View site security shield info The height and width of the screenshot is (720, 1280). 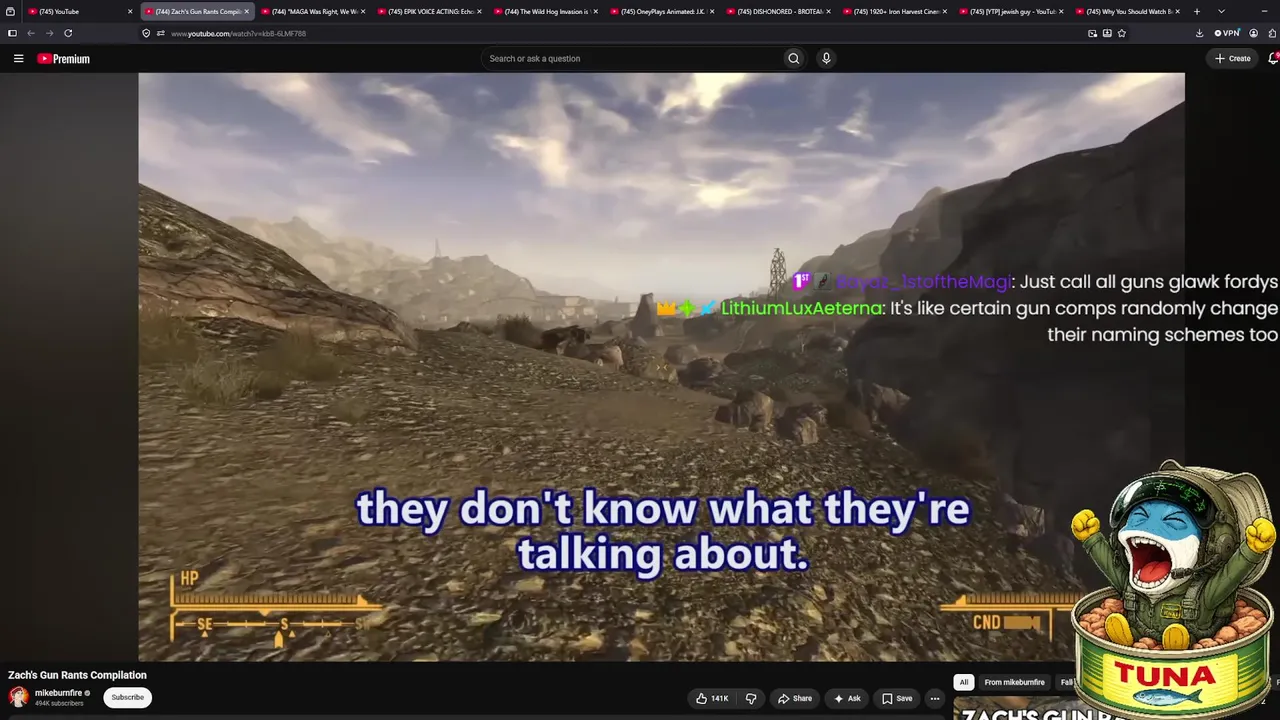[146, 33]
